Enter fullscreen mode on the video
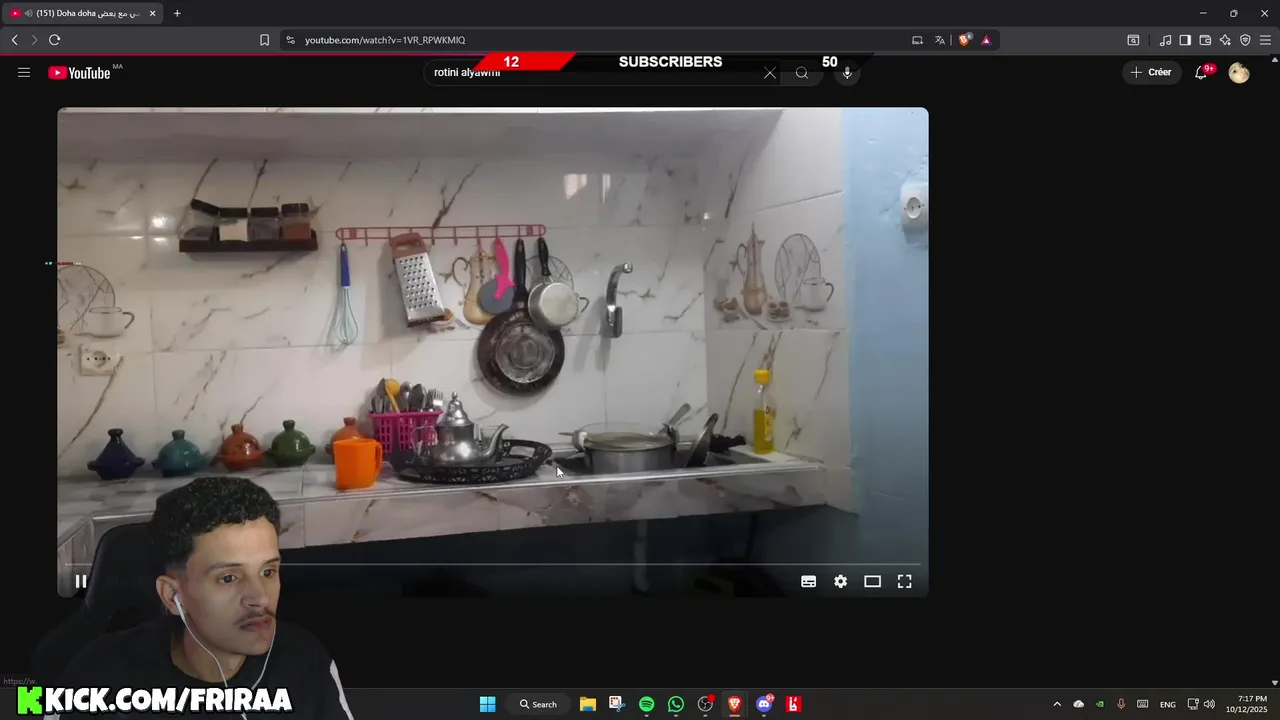The width and height of the screenshot is (1280, 720). 905,581
